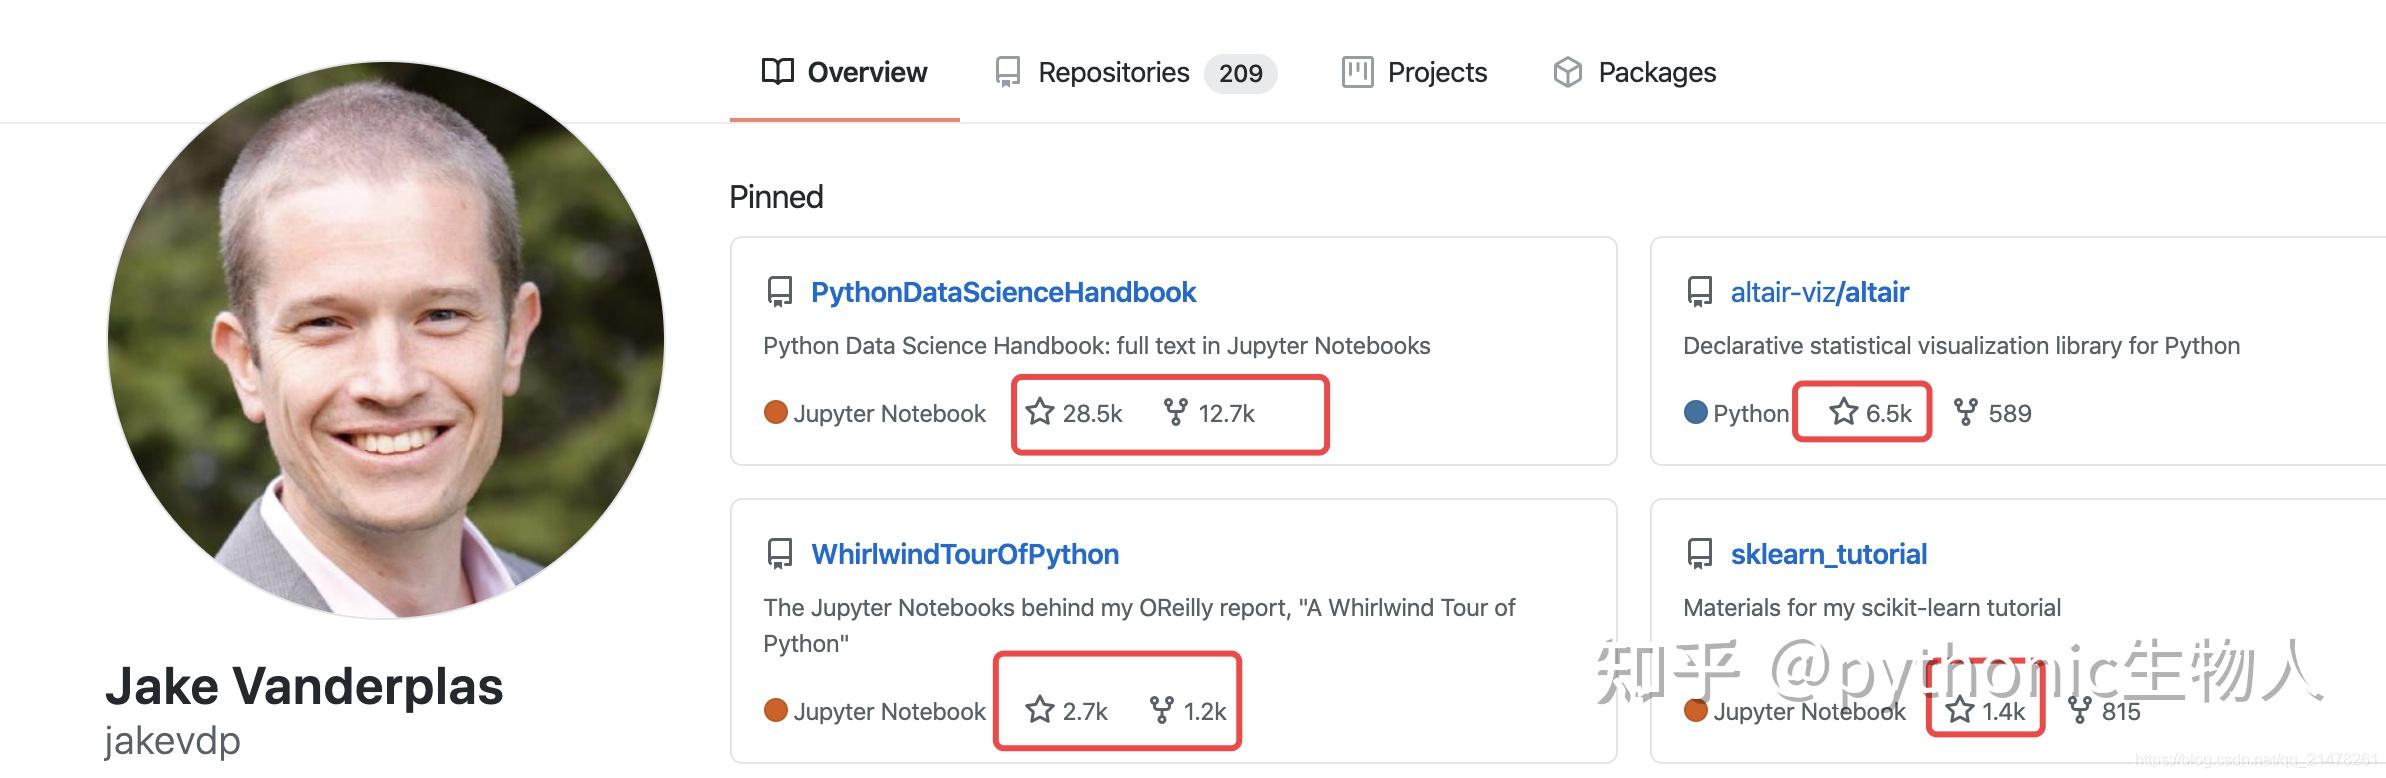2386x778 pixels.
Task: Click Jake Vanderplas profile avatar photo
Action: click(386, 340)
